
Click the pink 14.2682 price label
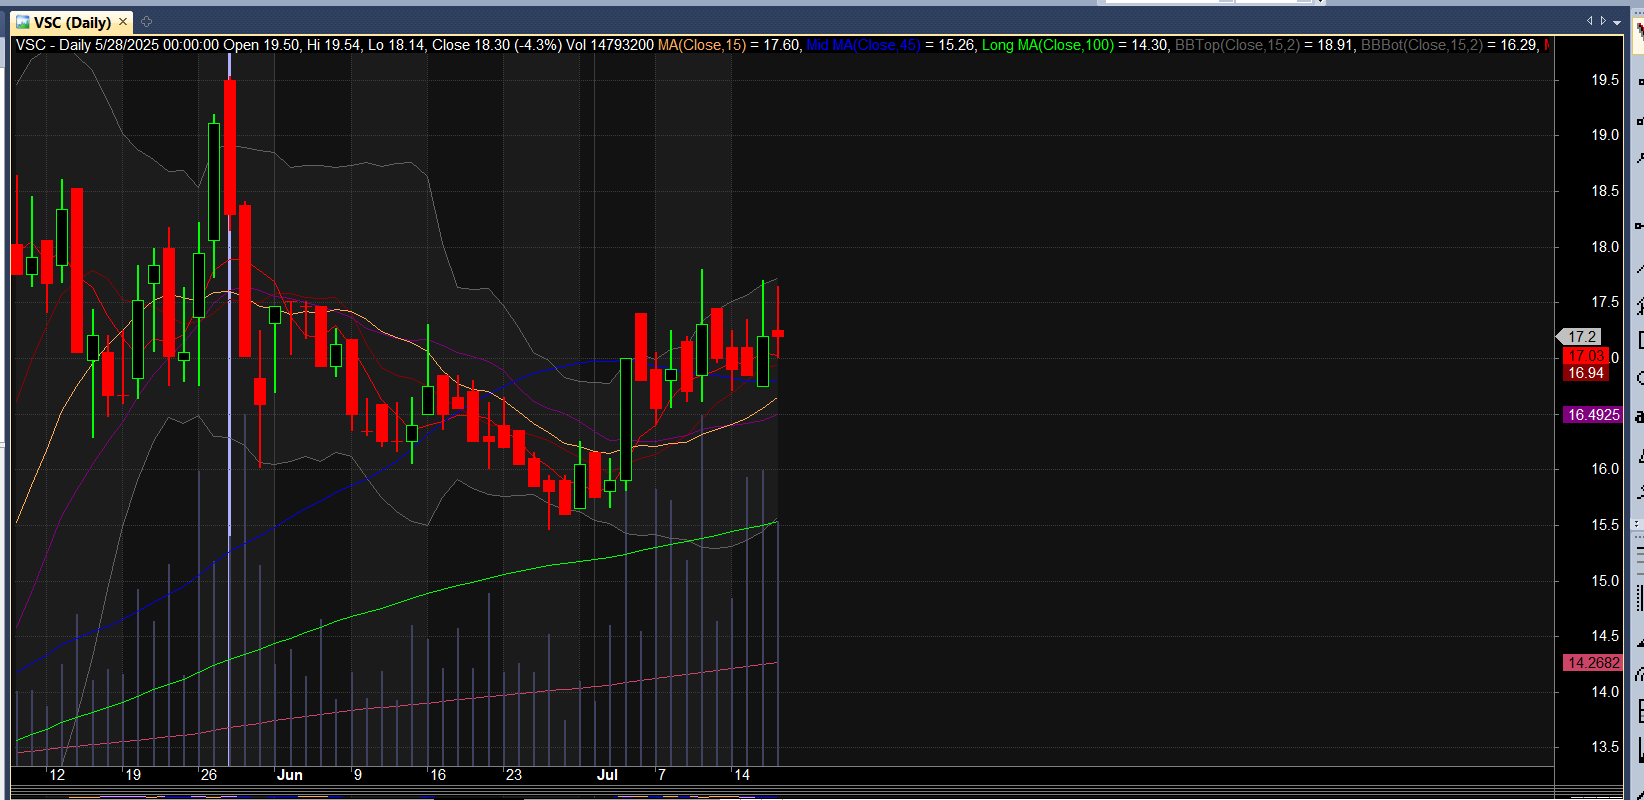(x=1593, y=663)
